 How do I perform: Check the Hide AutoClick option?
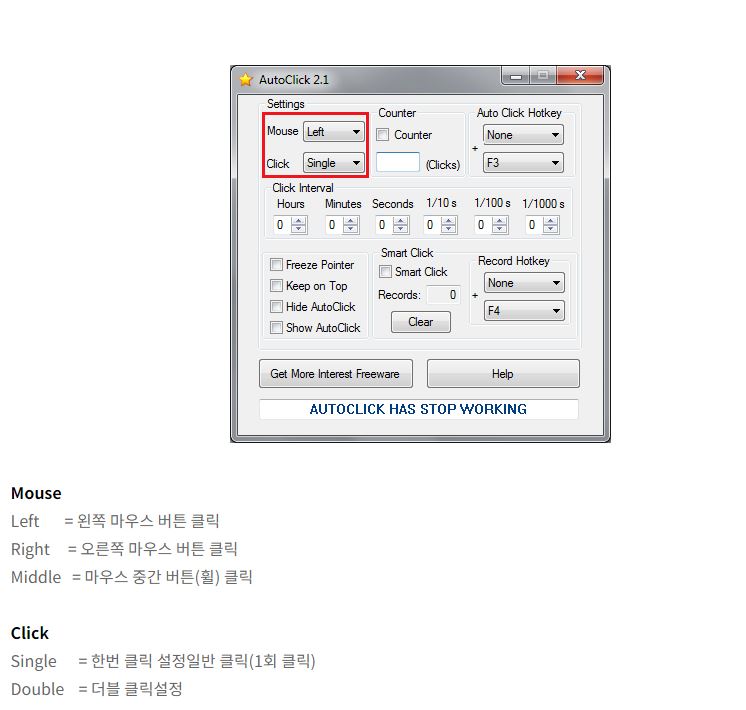[276, 306]
